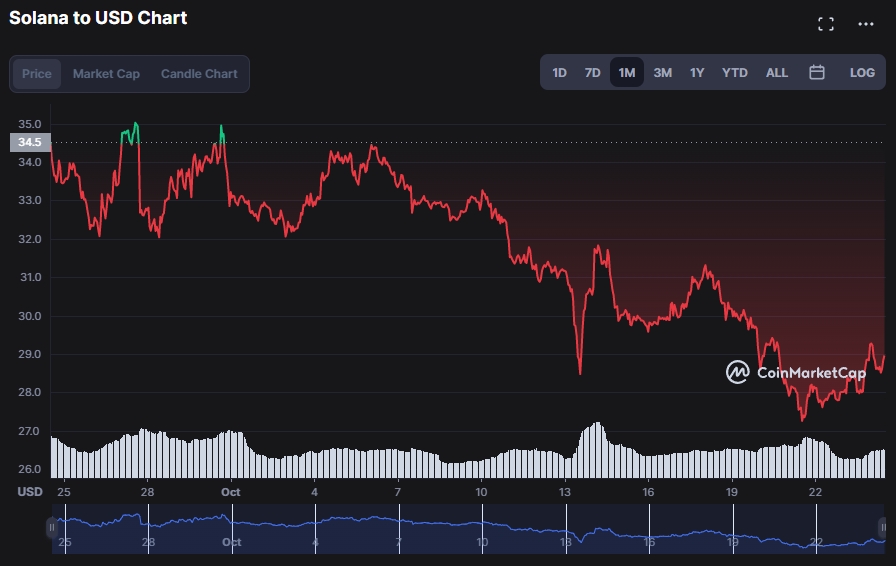896x566 pixels.
Task: Show ALL time price history
Action: (x=777, y=73)
